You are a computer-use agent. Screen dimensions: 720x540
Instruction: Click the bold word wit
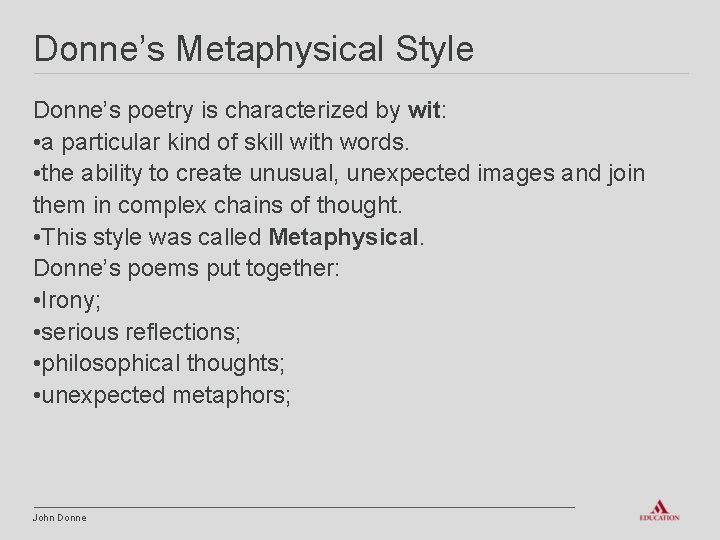424,110
